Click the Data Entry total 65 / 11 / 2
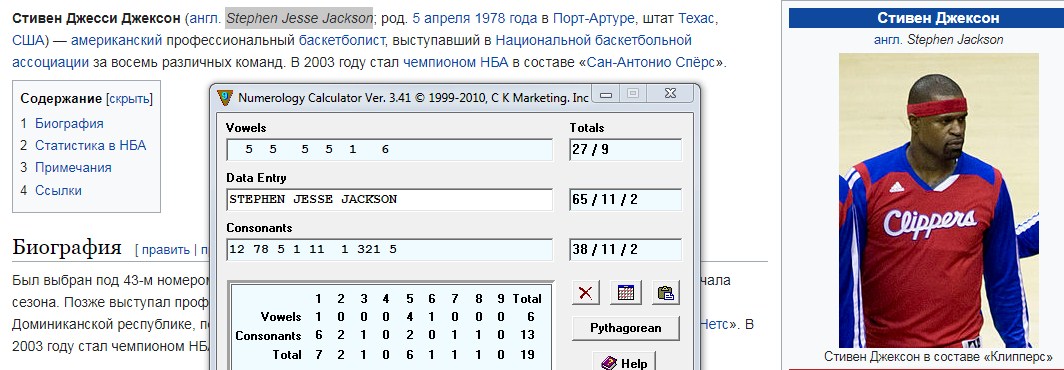This screenshot has width=1064, height=370. click(625, 200)
